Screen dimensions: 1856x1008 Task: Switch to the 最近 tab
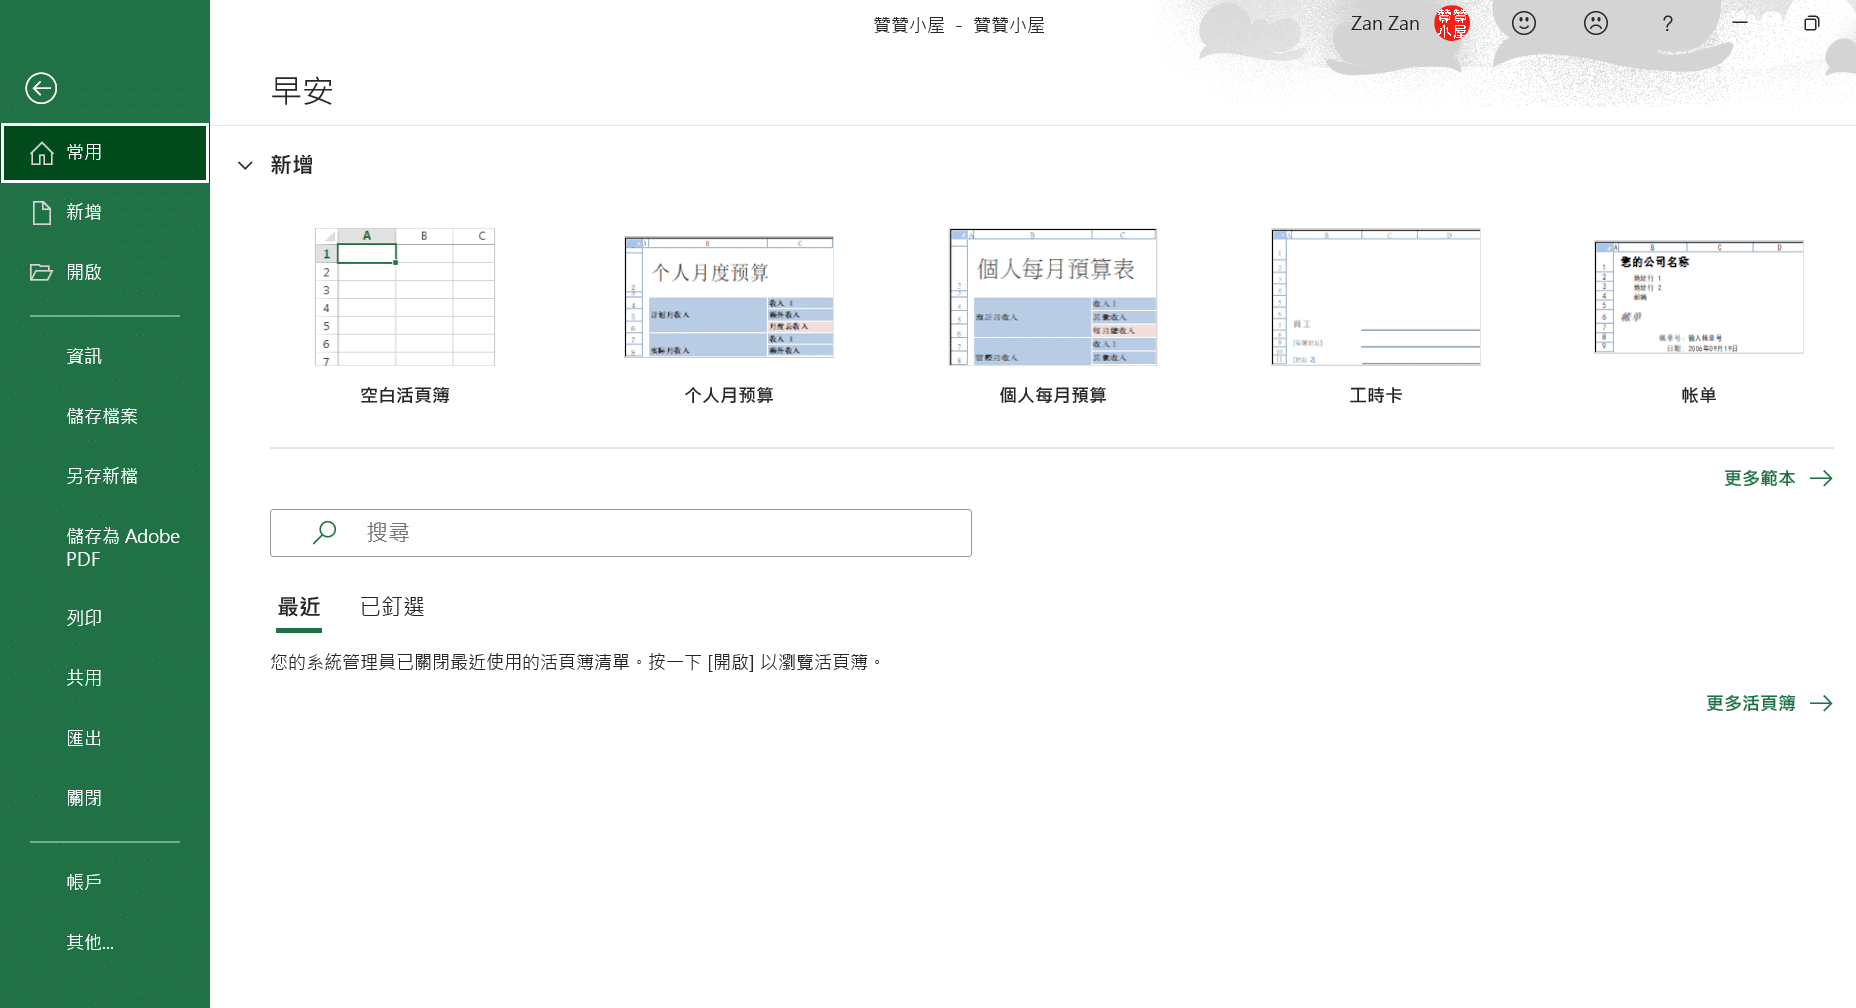click(x=299, y=607)
